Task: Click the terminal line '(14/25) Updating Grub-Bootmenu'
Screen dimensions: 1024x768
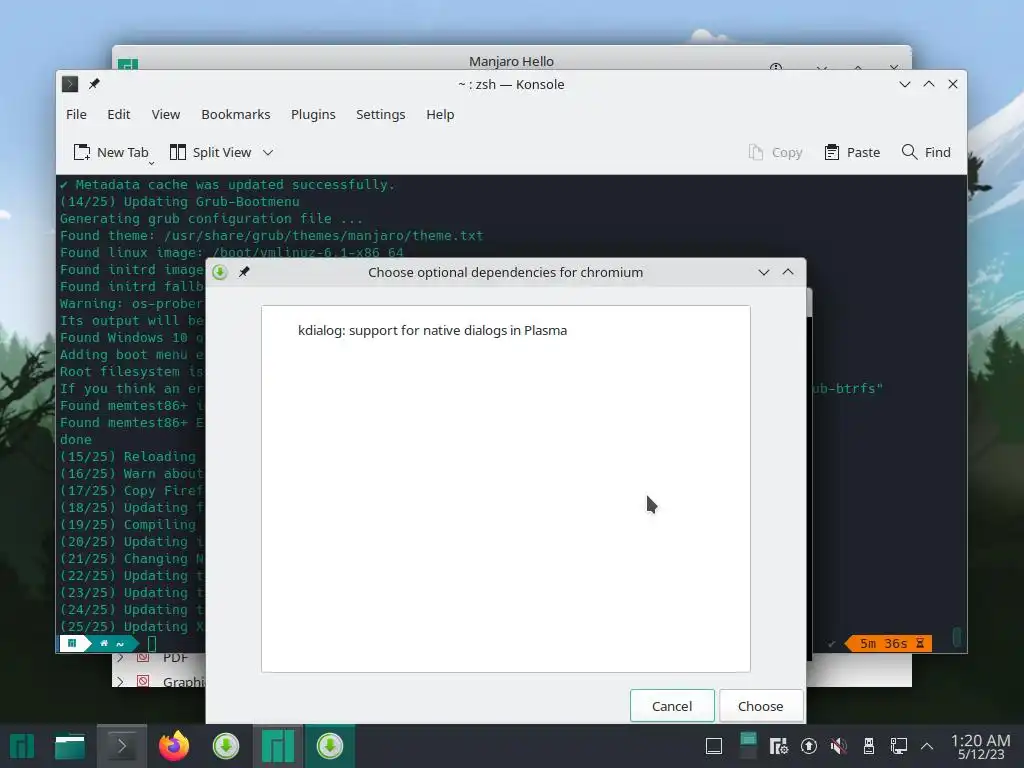Action: coord(180,202)
